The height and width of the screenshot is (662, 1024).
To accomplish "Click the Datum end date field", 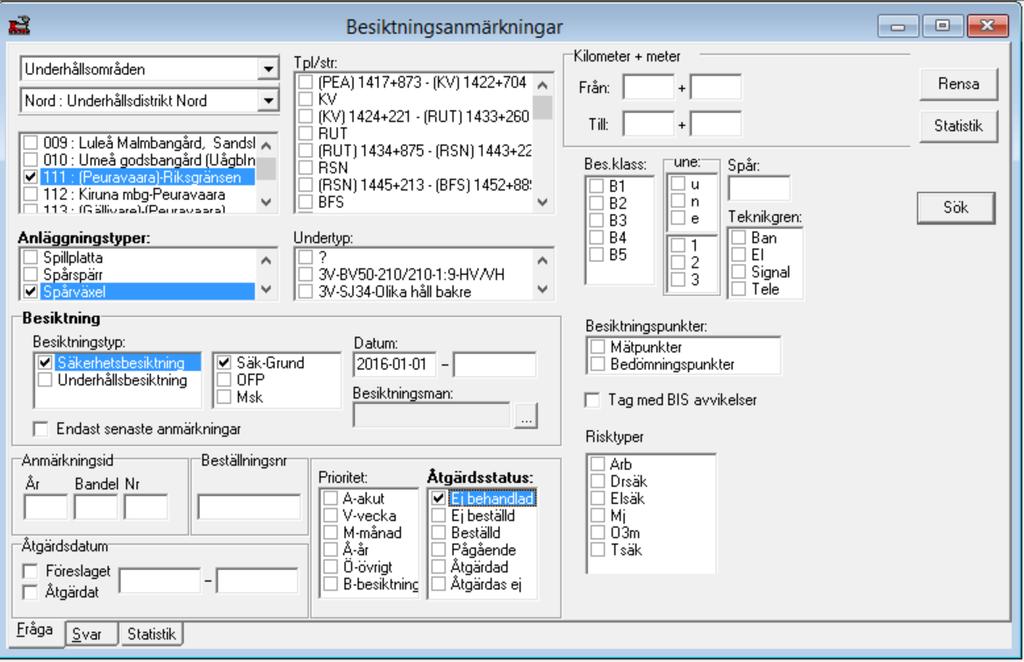I will click(494, 364).
